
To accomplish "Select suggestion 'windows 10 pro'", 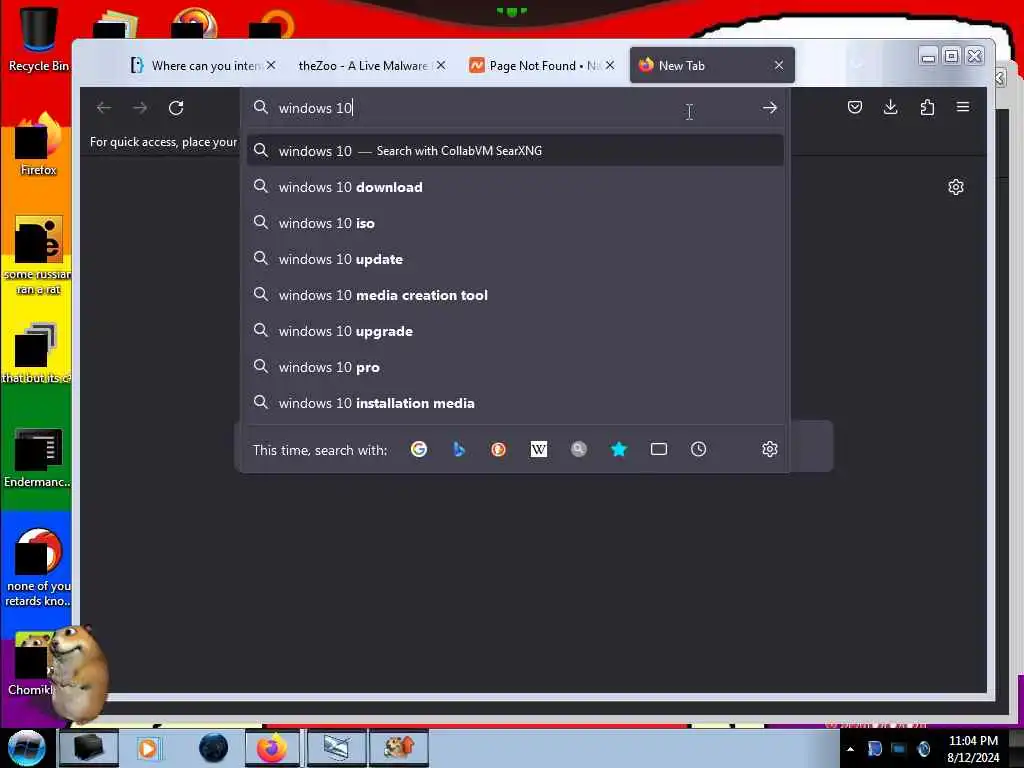I will tap(515, 367).
